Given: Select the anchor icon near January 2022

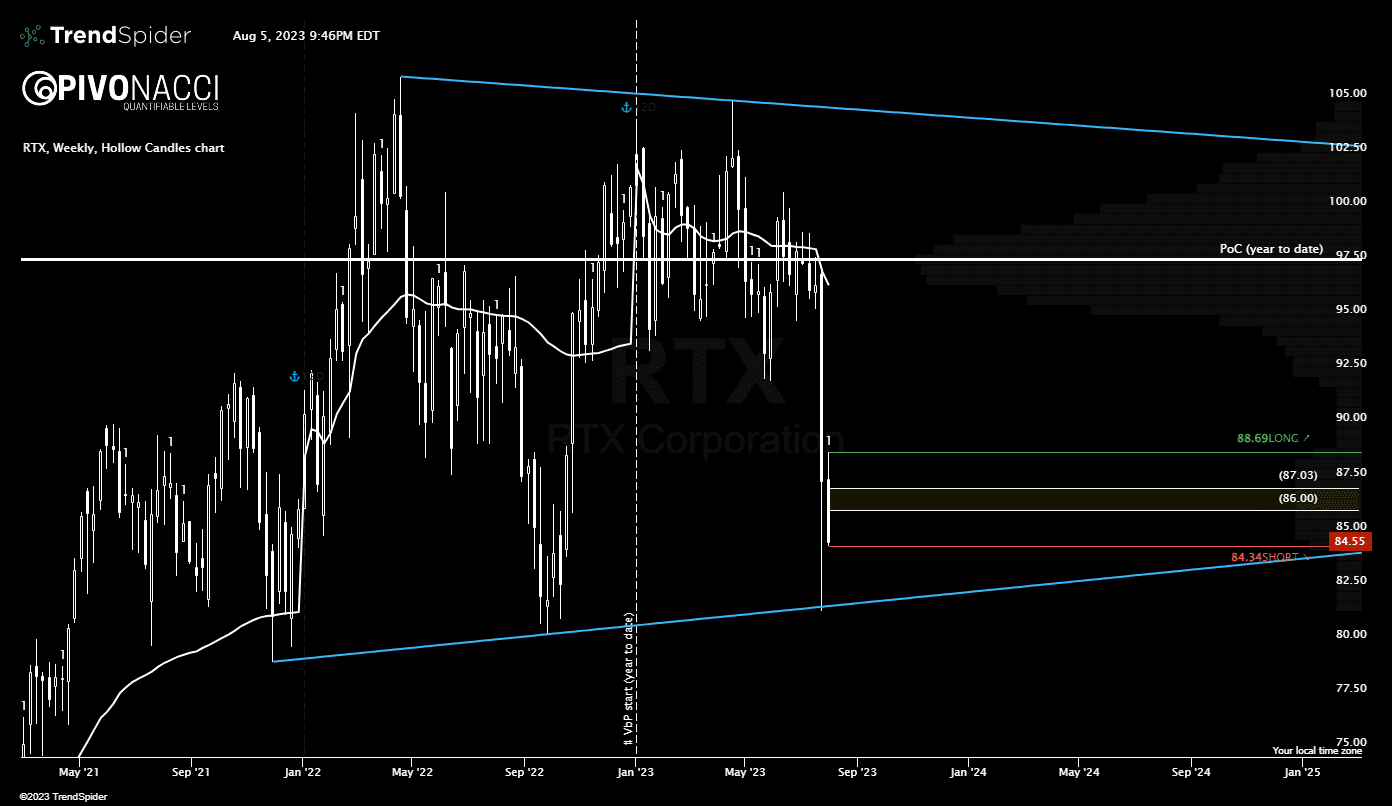Looking at the screenshot, I should pyautogui.click(x=294, y=376).
